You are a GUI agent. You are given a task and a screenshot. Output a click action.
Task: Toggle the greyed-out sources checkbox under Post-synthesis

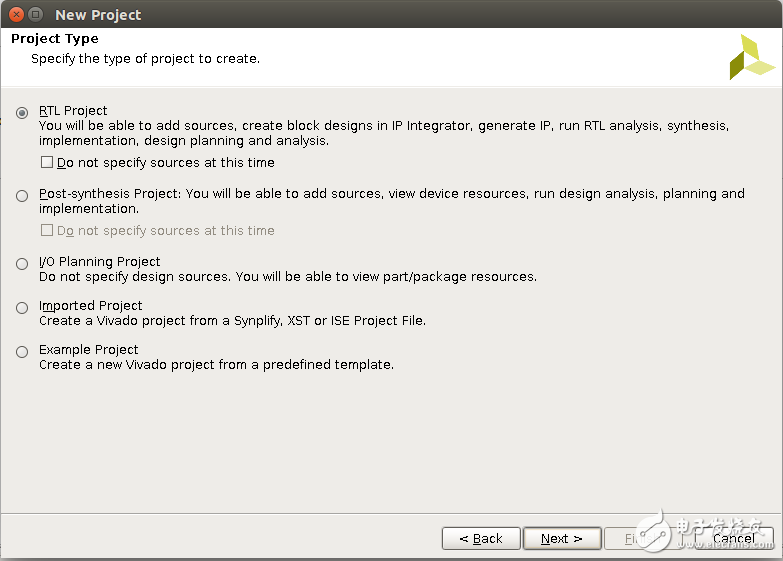[x=47, y=230]
